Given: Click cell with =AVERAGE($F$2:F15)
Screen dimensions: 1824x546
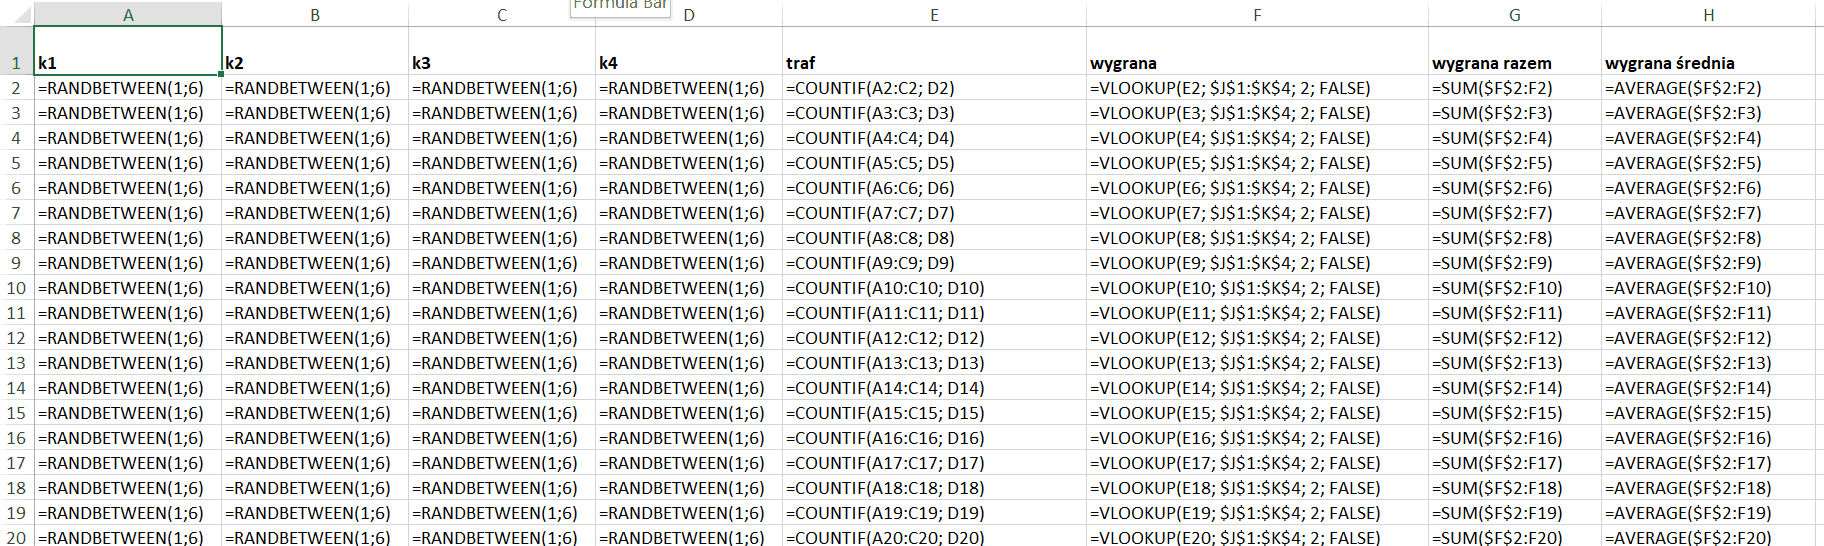Looking at the screenshot, I should 1708,413.
